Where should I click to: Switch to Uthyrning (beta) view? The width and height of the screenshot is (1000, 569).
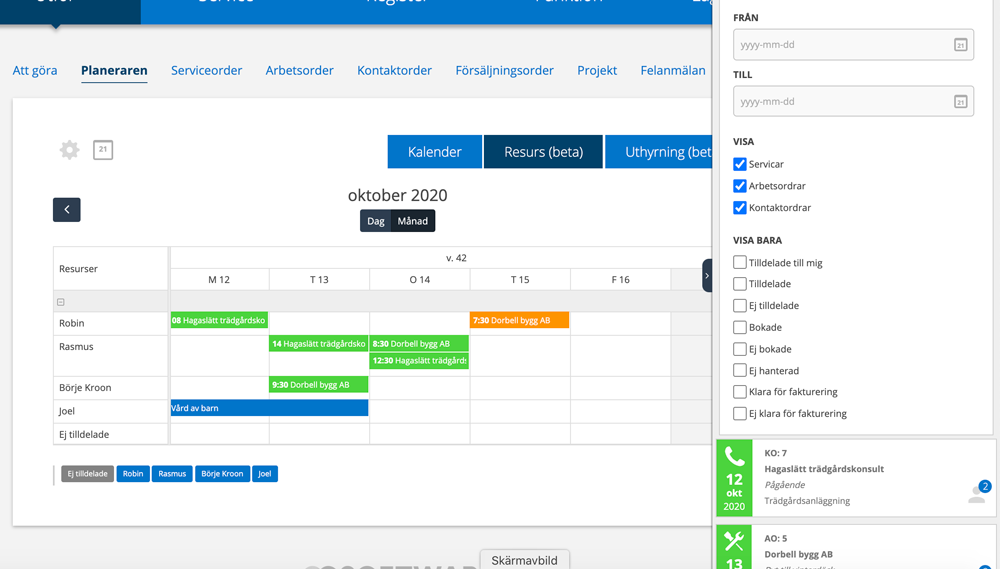(658, 152)
